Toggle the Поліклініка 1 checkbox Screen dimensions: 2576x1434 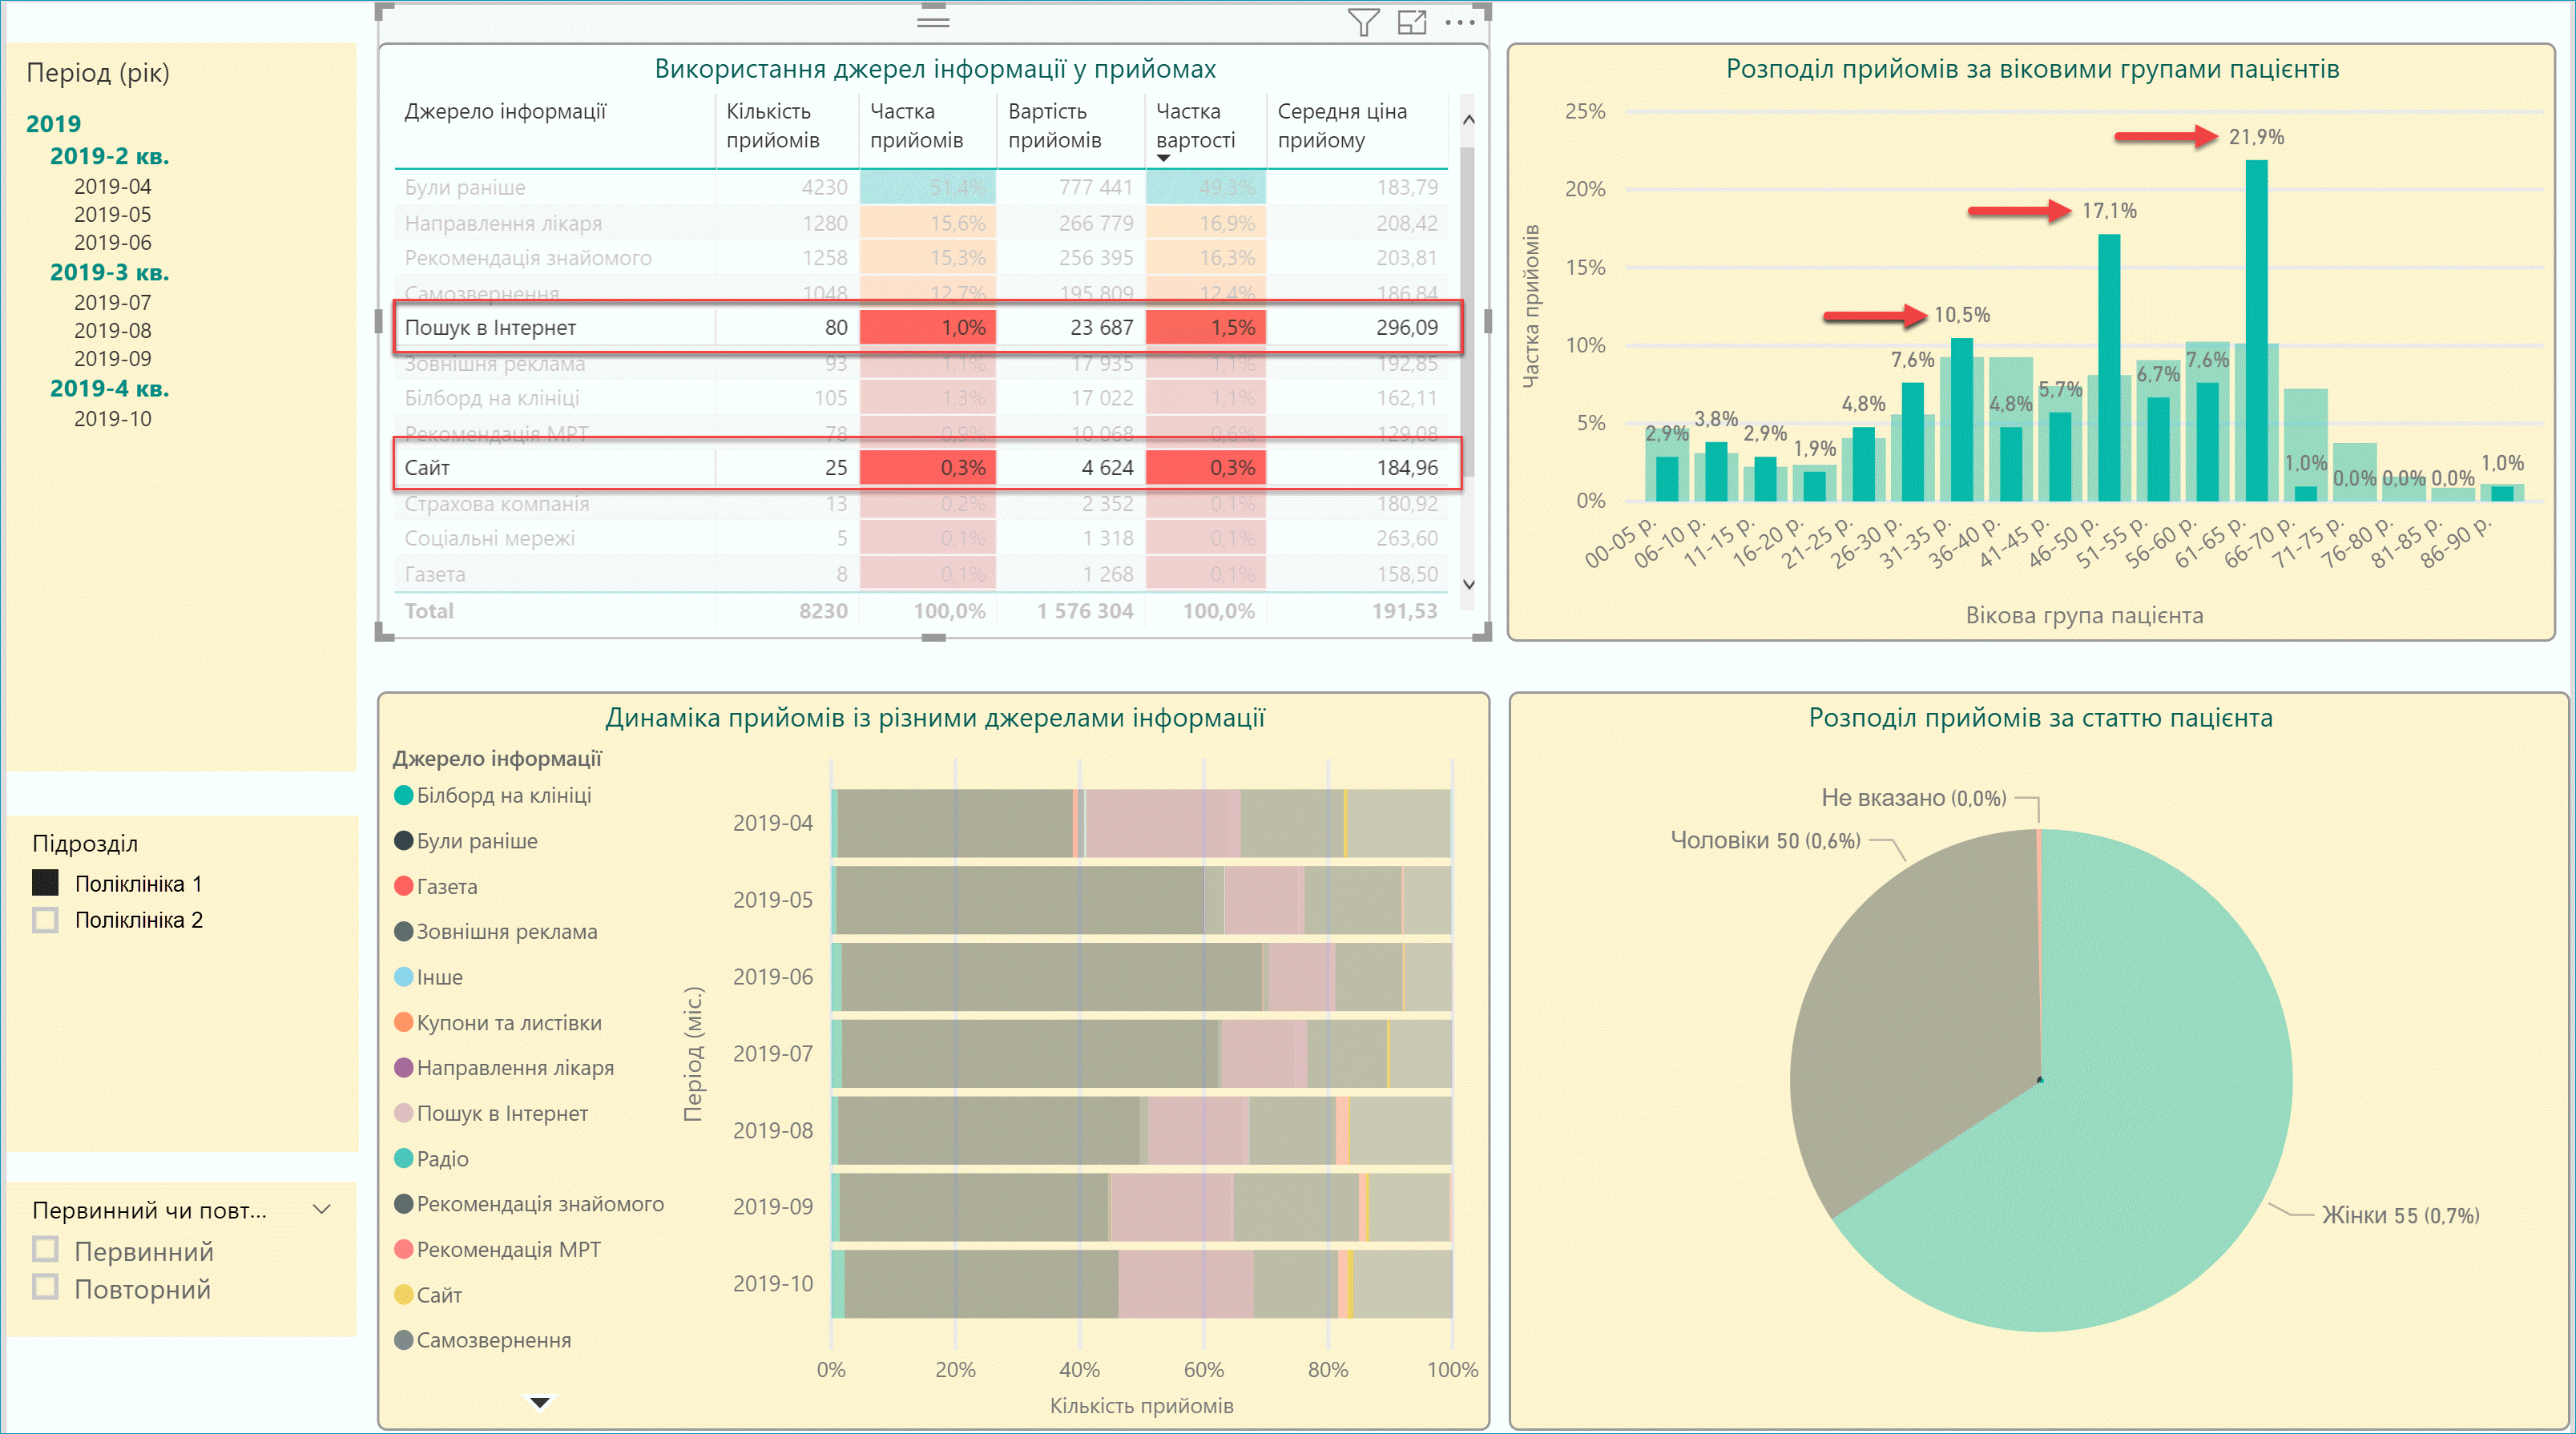(46, 883)
